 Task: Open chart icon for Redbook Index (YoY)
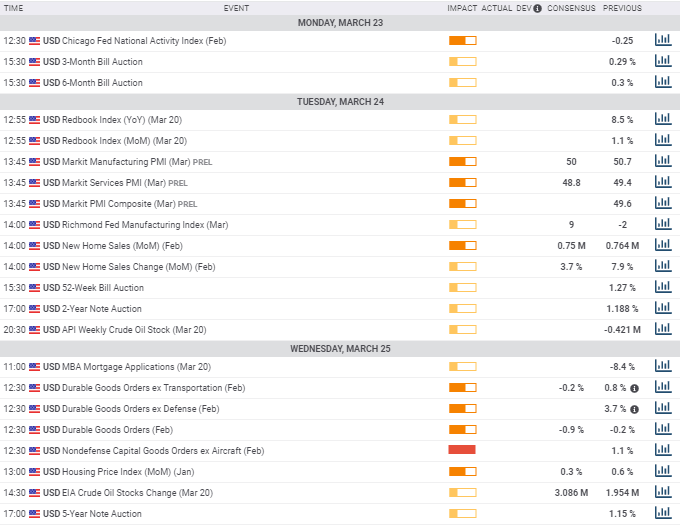tap(662, 119)
